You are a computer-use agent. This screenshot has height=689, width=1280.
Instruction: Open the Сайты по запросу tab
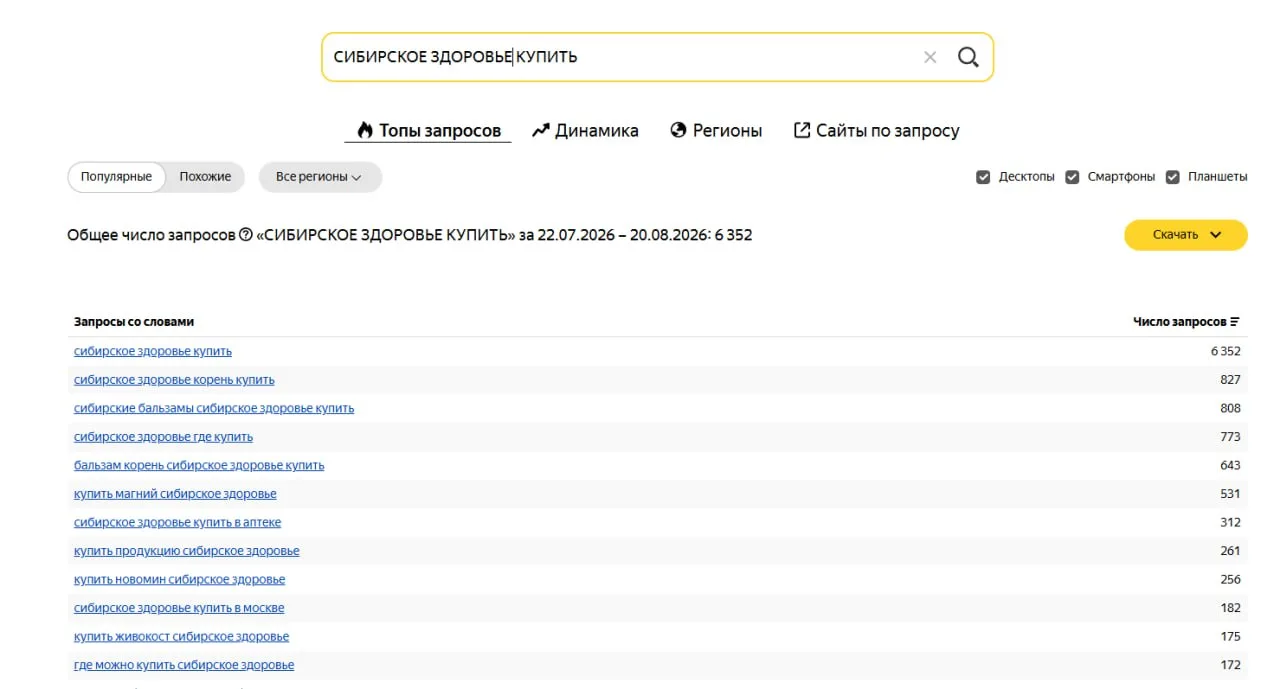[x=876, y=130]
